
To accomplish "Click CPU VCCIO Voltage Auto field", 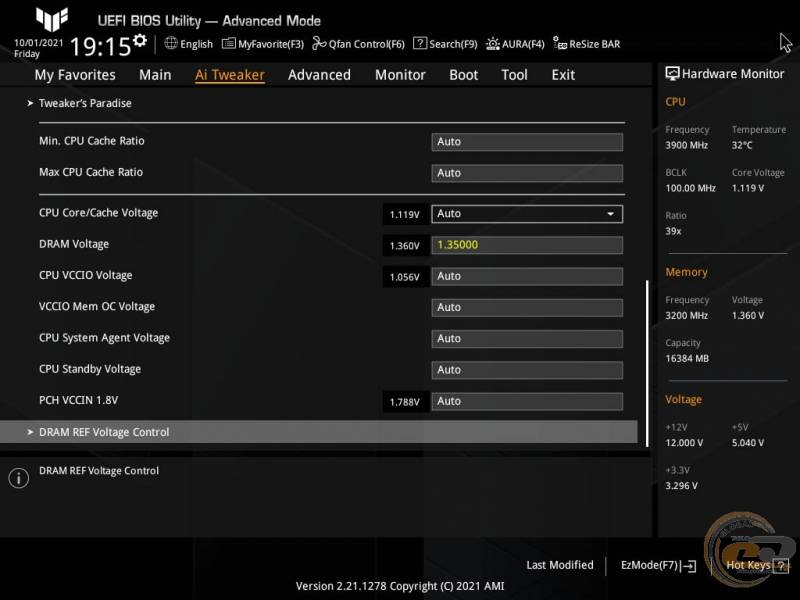I will pos(527,276).
